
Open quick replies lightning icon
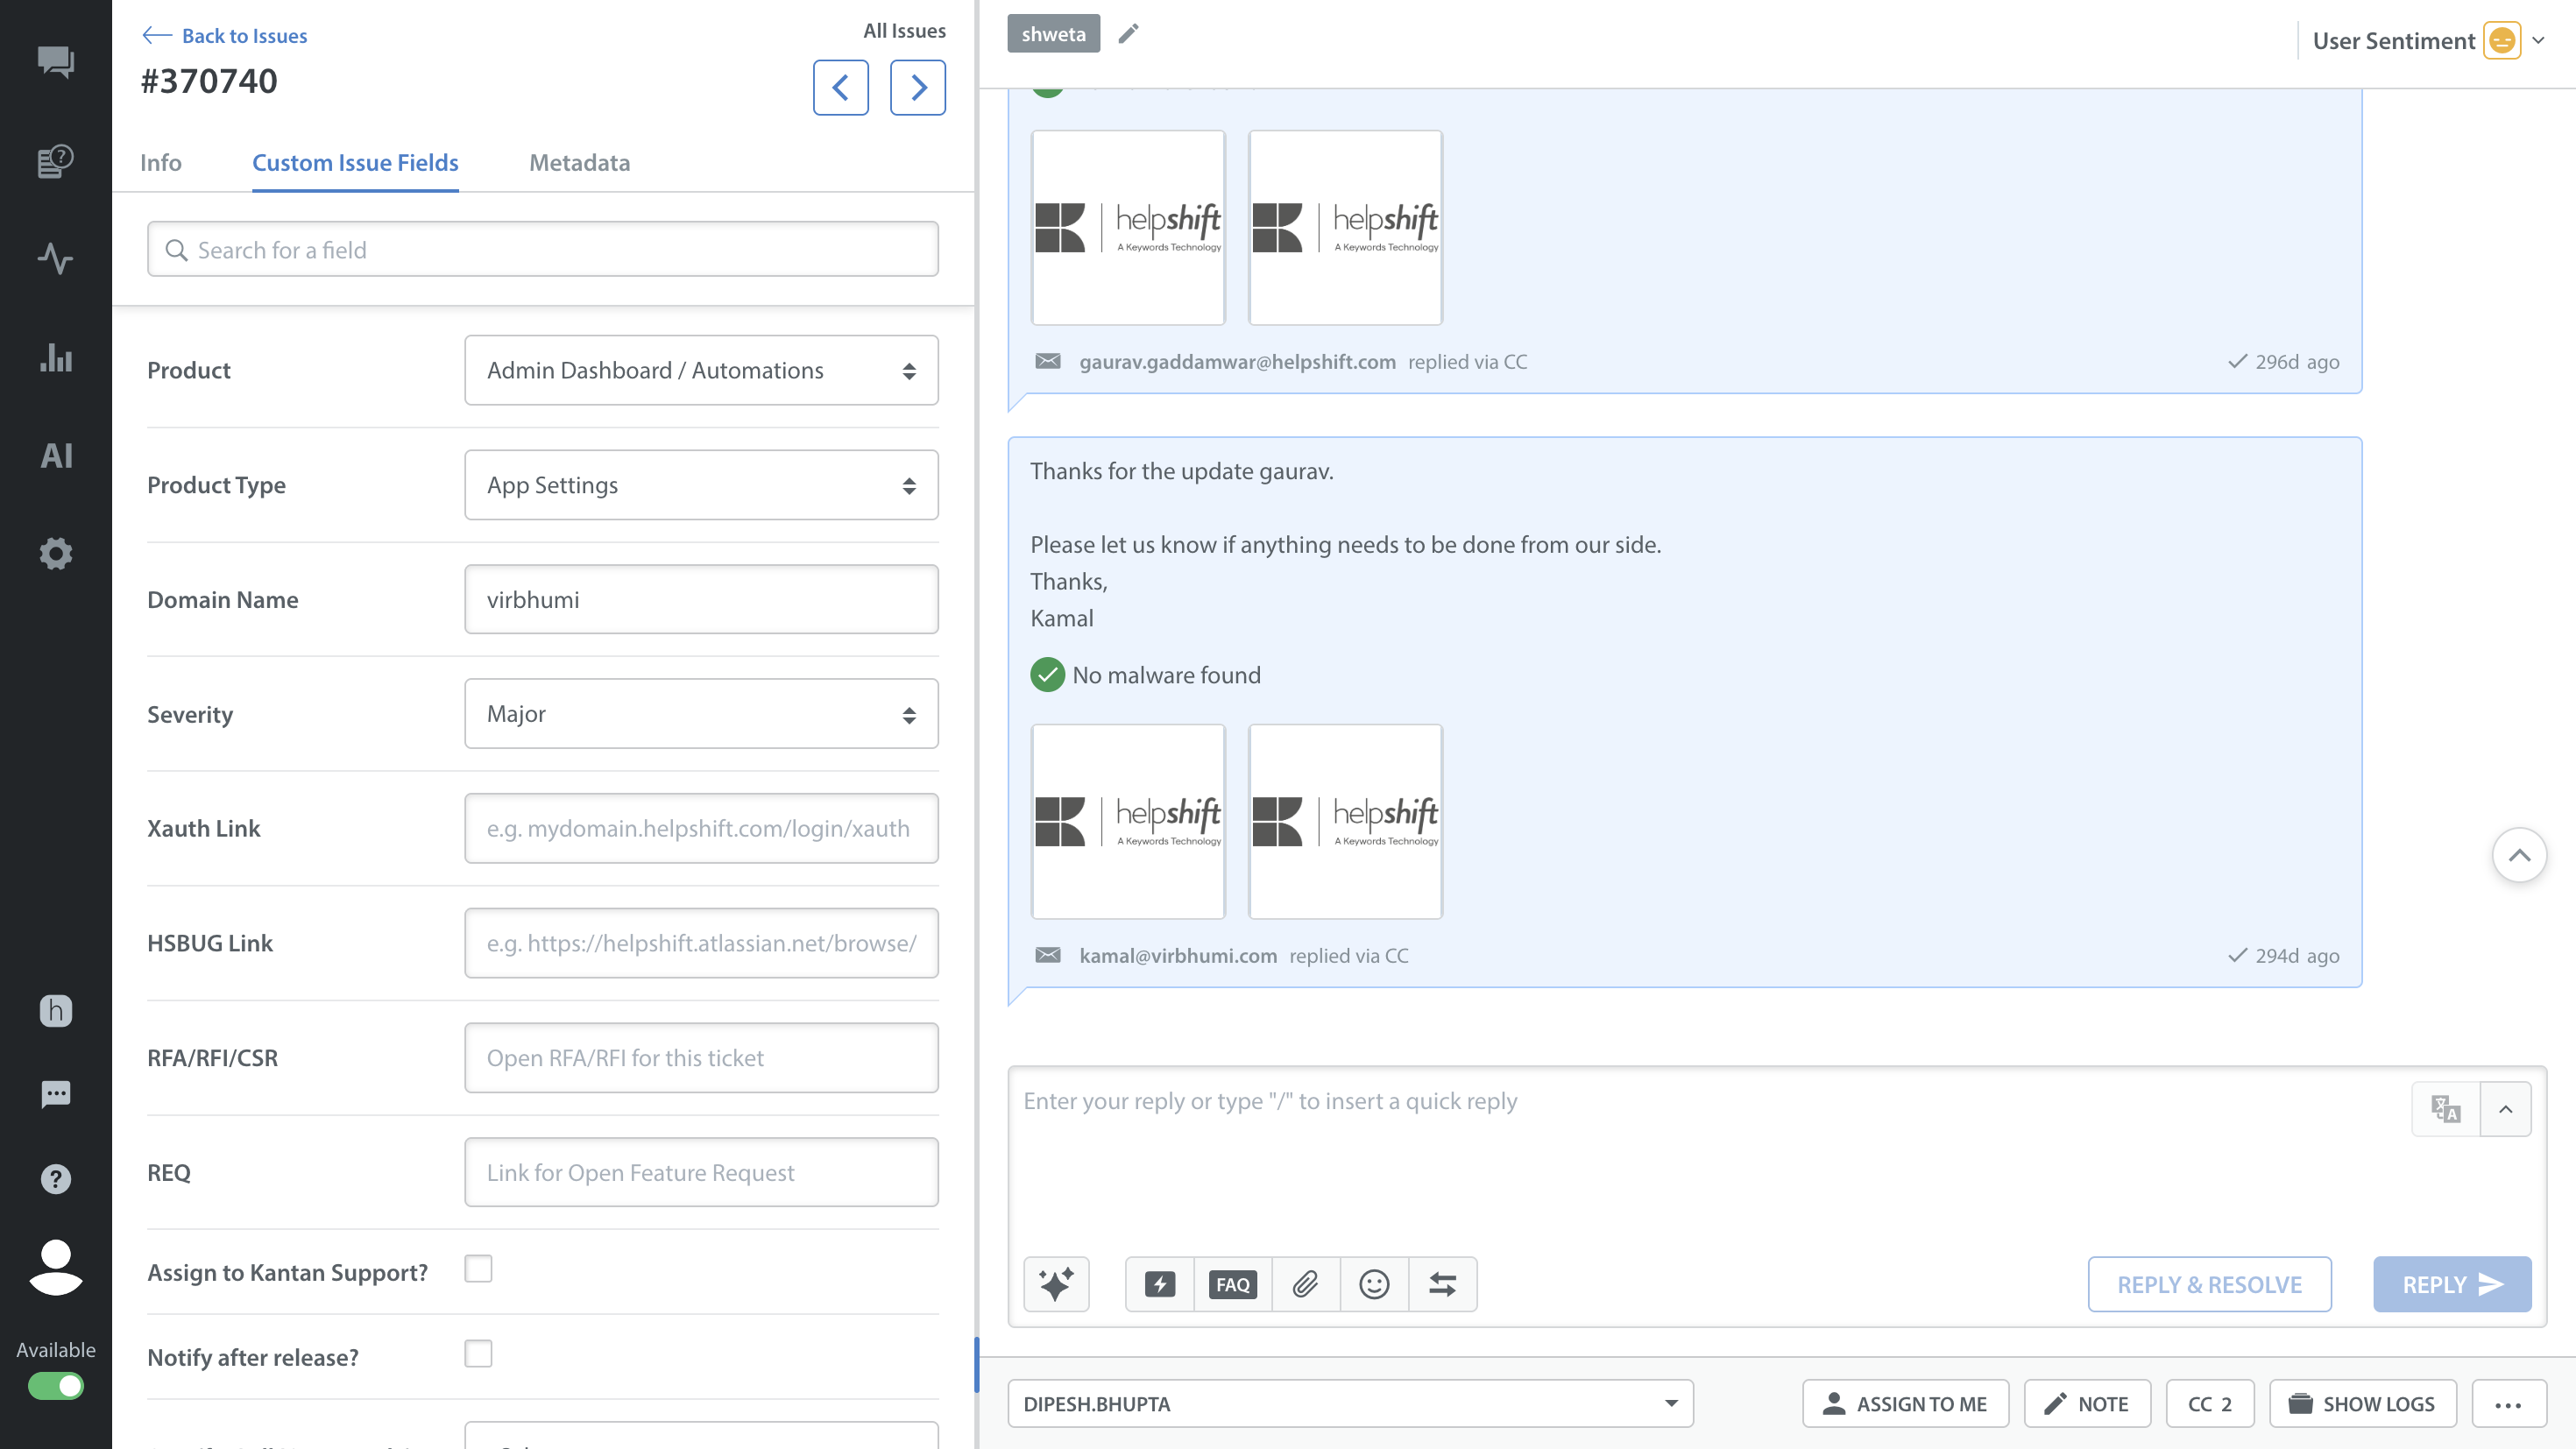tap(1160, 1284)
